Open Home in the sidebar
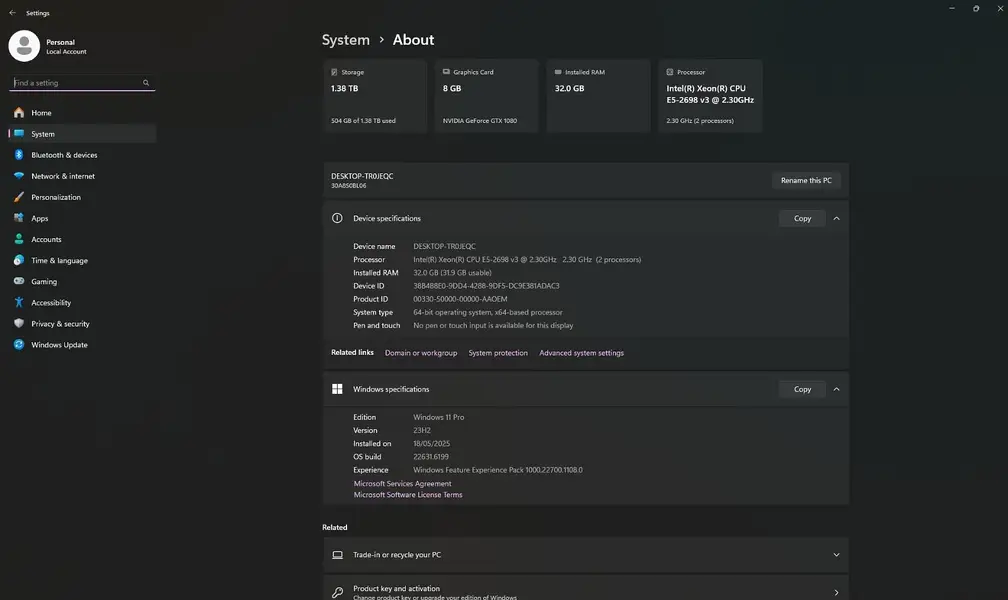 pyautogui.click(x=82, y=113)
